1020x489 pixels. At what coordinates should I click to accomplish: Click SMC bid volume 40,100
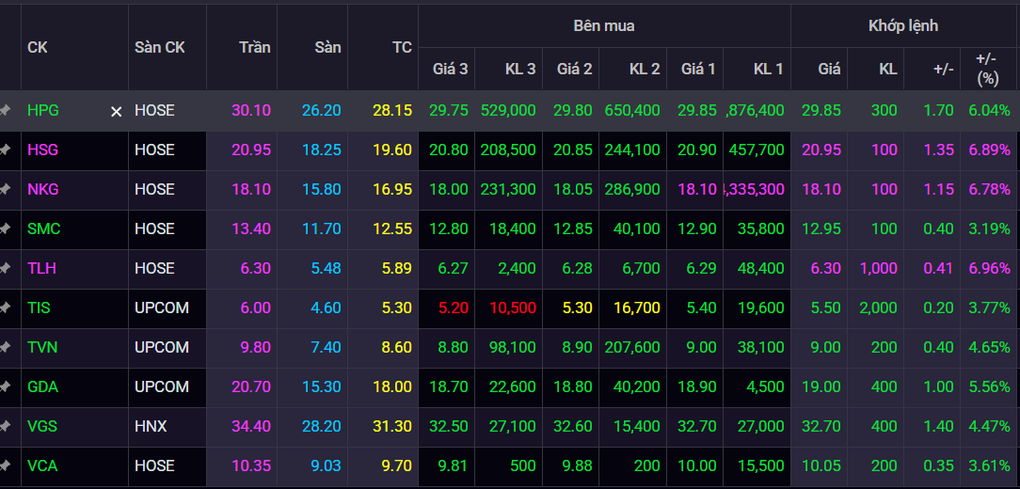click(639, 229)
